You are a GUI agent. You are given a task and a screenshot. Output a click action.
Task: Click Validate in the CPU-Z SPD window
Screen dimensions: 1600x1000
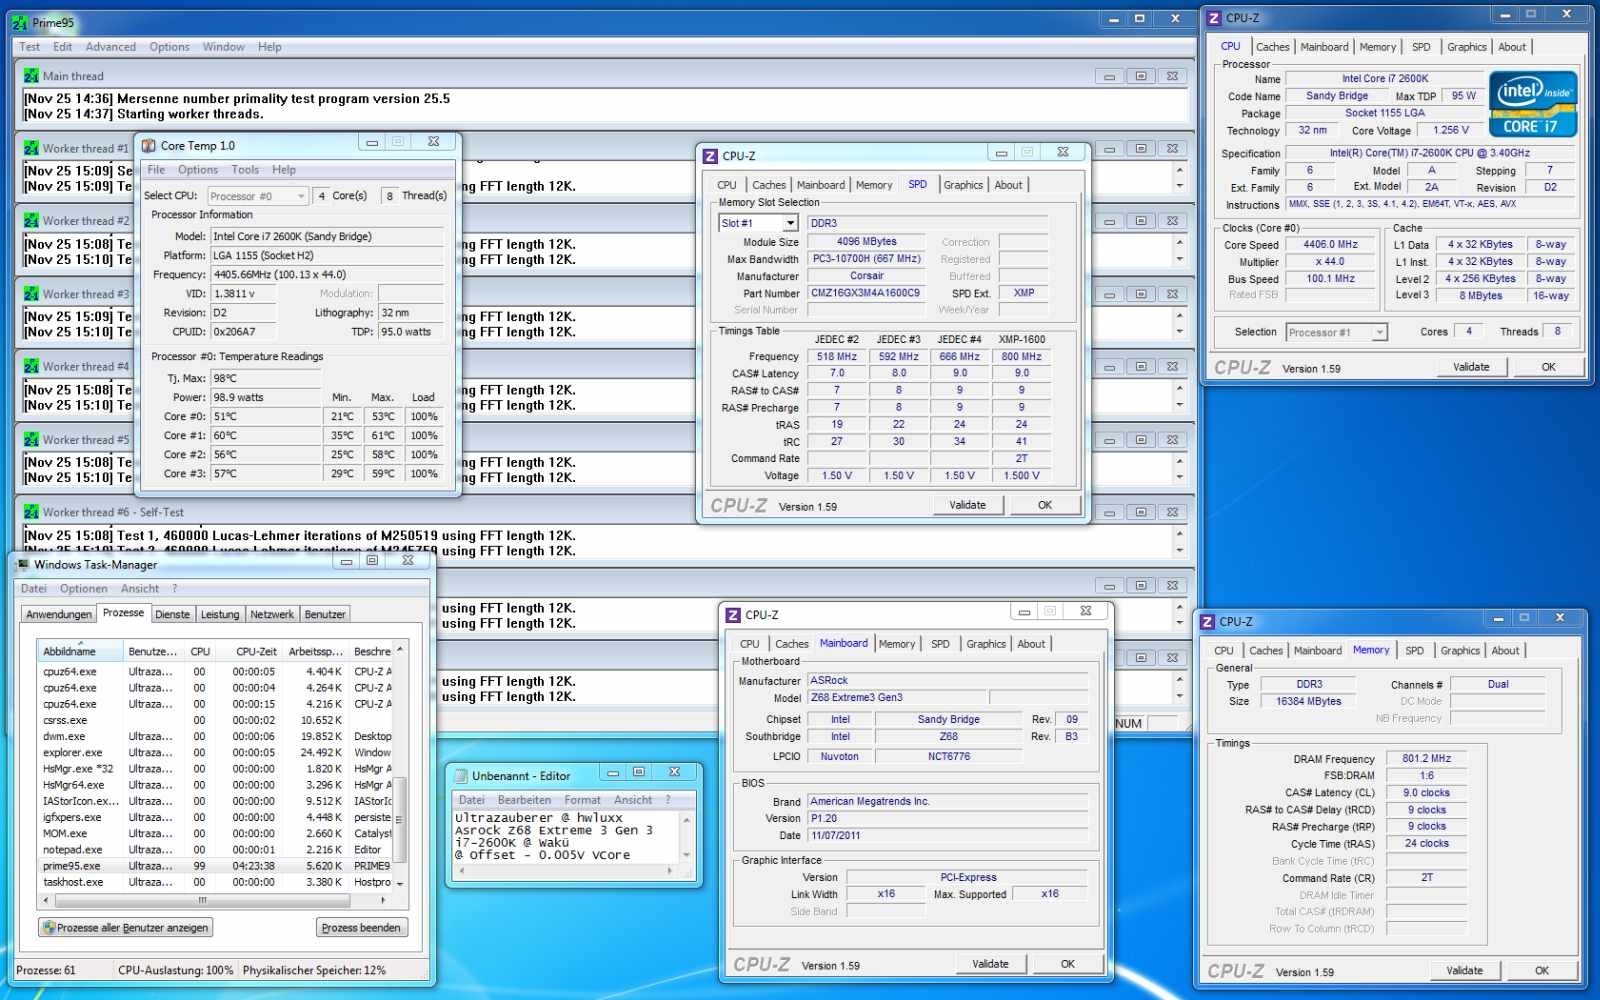[967, 505]
